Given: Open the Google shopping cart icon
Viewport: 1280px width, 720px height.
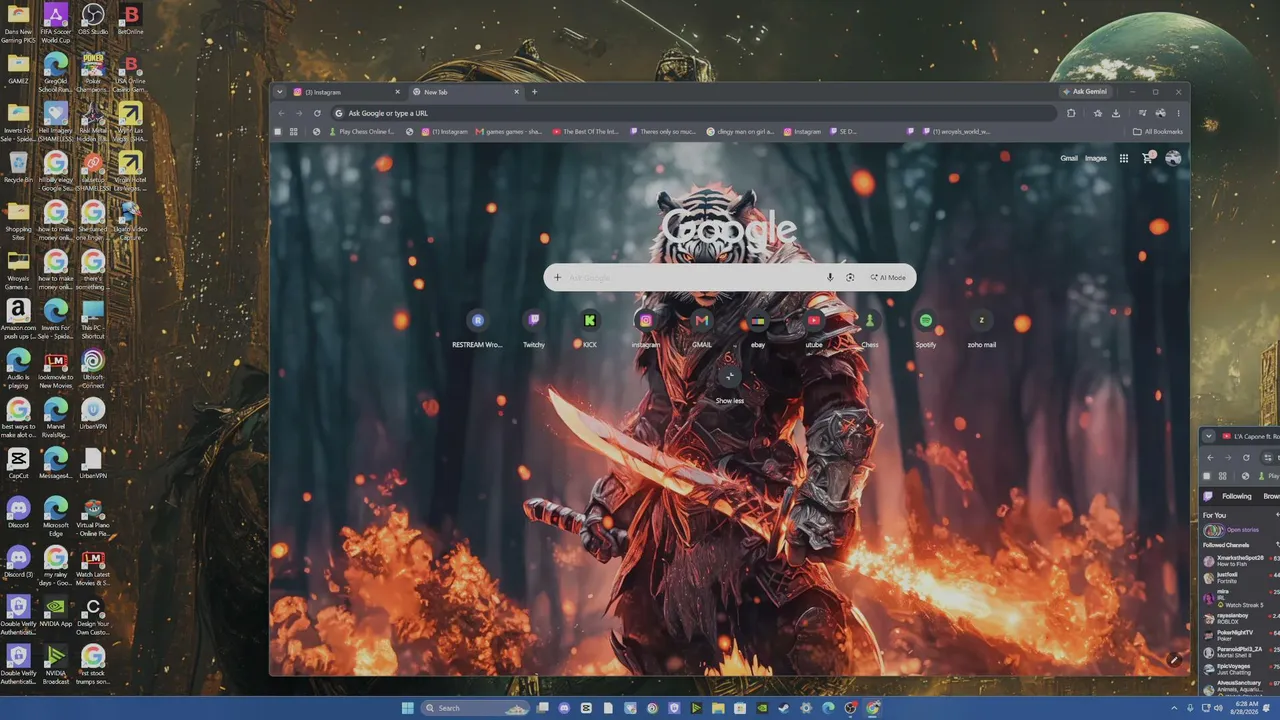Looking at the screenshot, I should [1148, 158].
